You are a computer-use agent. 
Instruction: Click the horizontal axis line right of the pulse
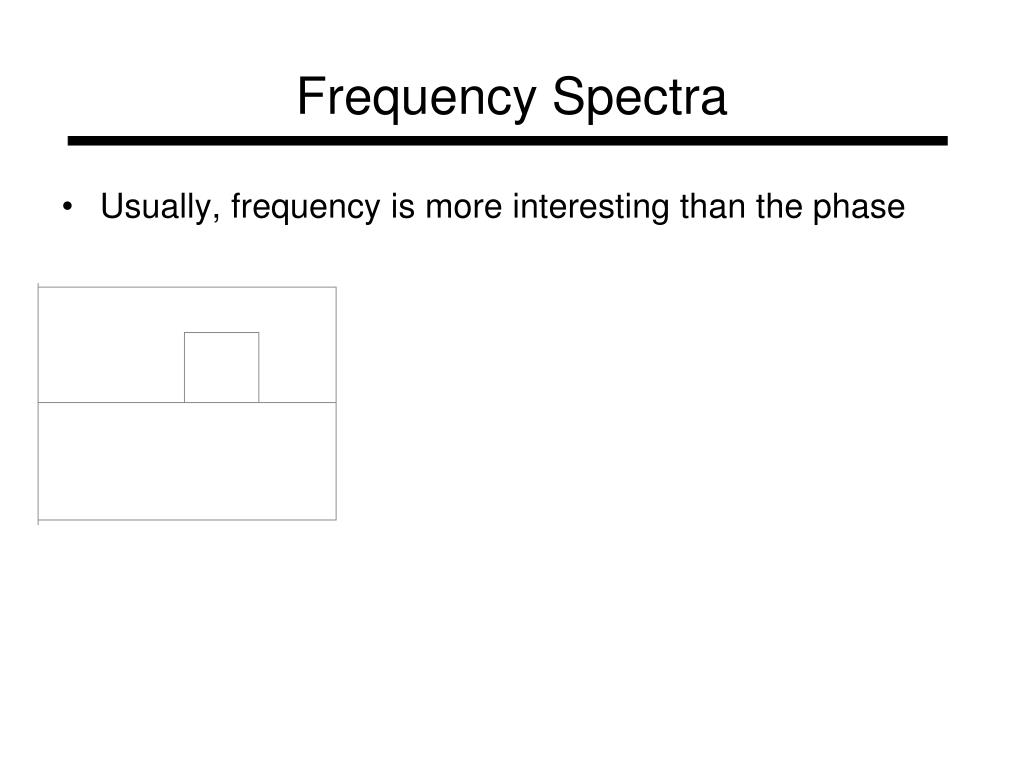(297, 402)
